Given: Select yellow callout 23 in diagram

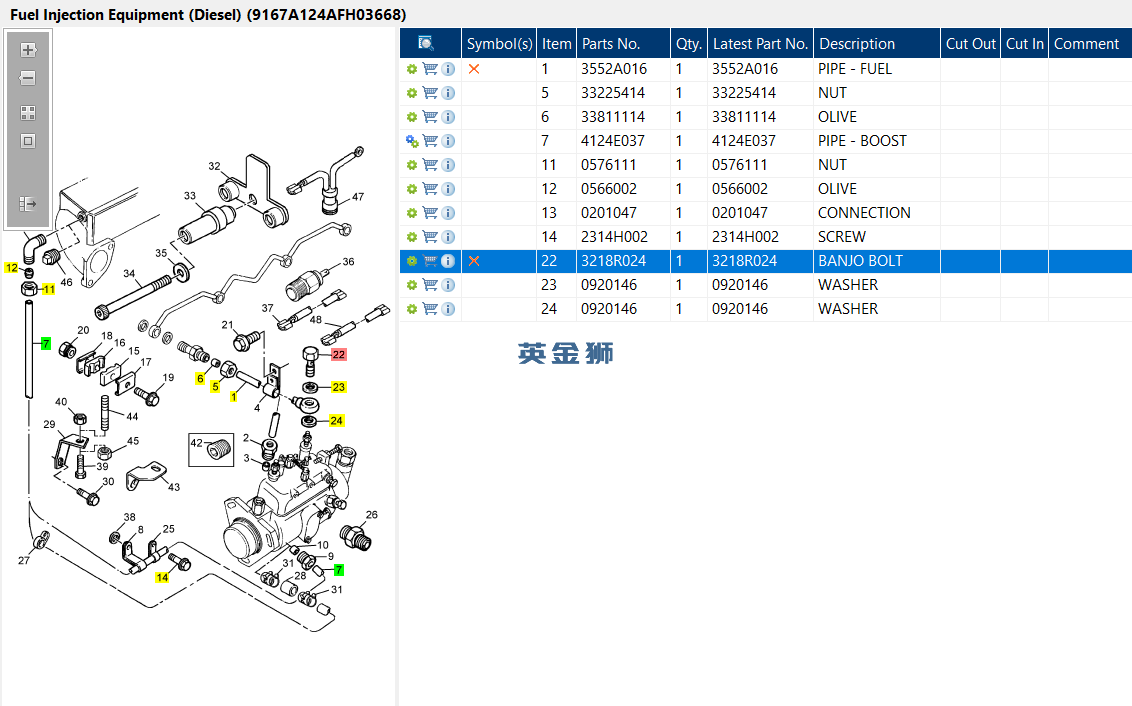Looking at the screenshot, I should click(x=339, y=387).
